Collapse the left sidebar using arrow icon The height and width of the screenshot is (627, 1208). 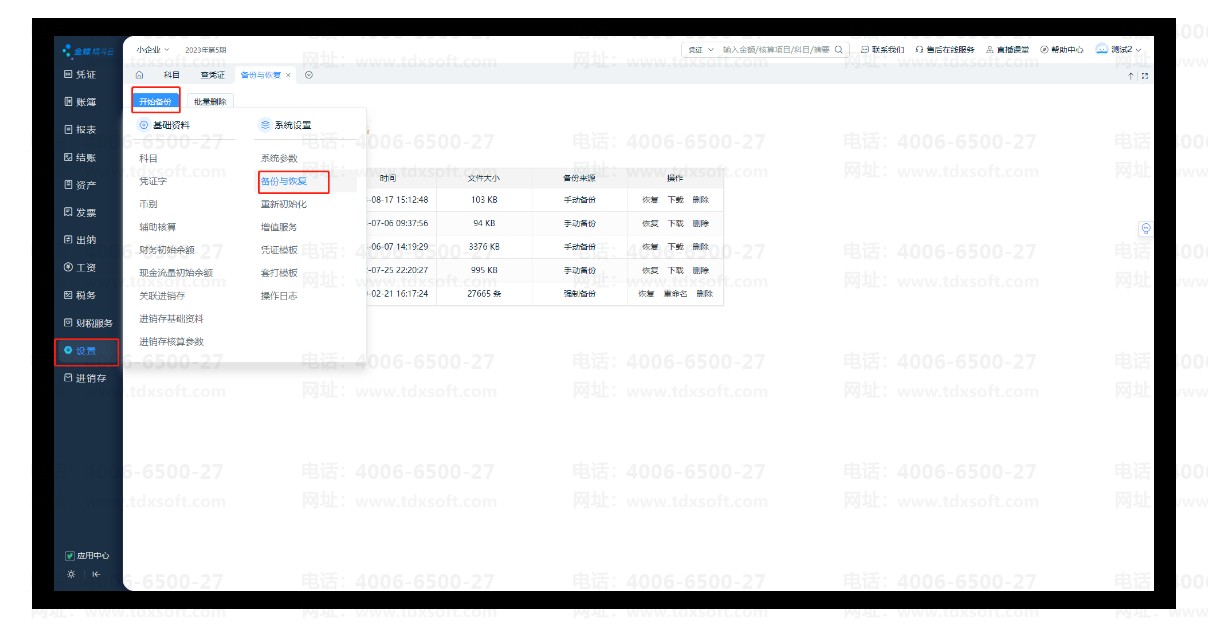[96, 574]
